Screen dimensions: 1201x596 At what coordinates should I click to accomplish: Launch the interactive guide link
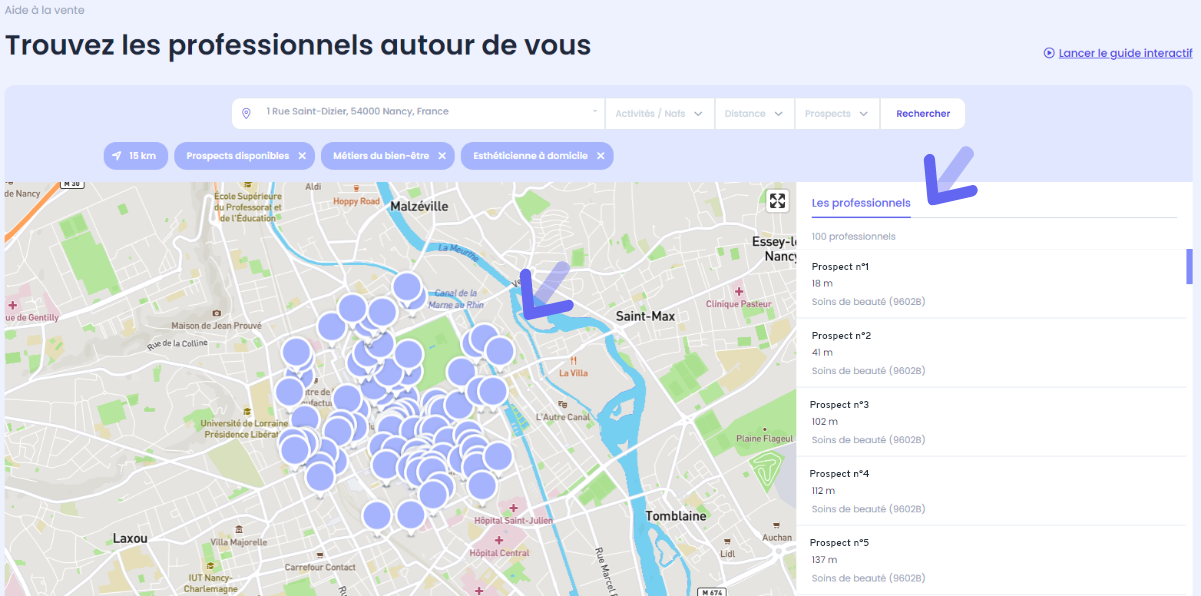point(1125,53)
